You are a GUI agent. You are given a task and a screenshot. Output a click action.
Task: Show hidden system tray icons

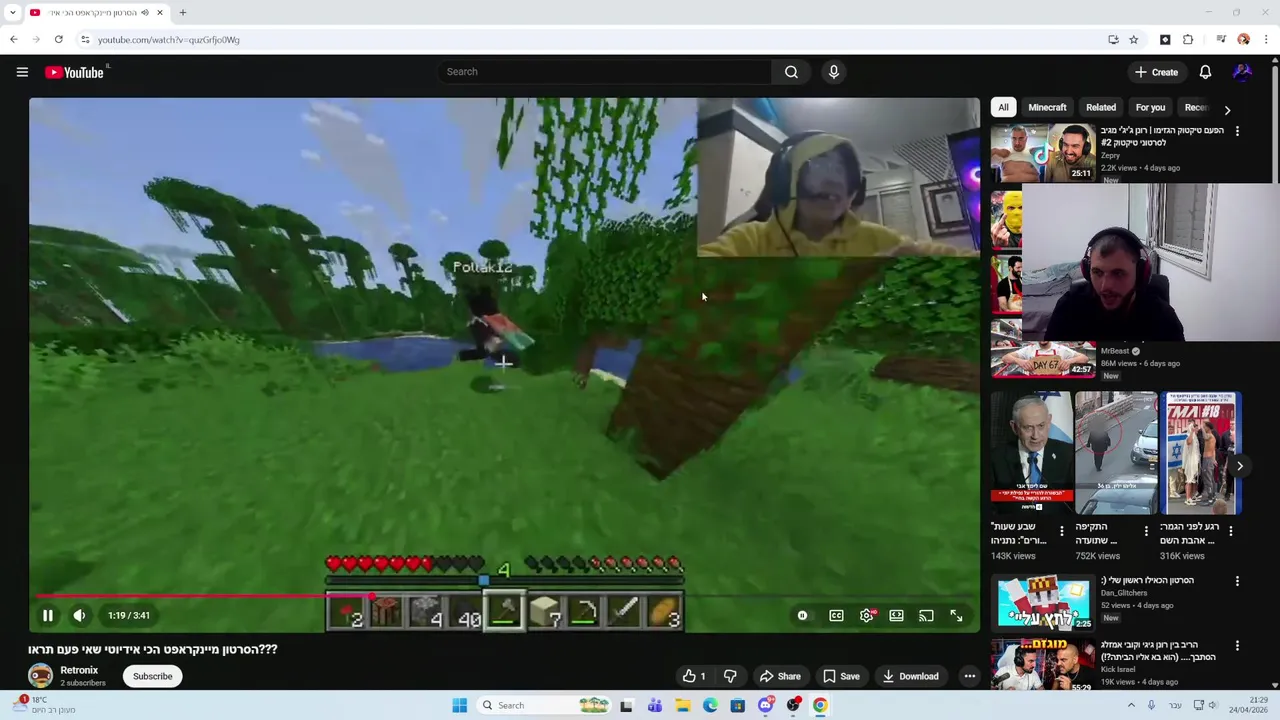click(x=1131, y=706)
